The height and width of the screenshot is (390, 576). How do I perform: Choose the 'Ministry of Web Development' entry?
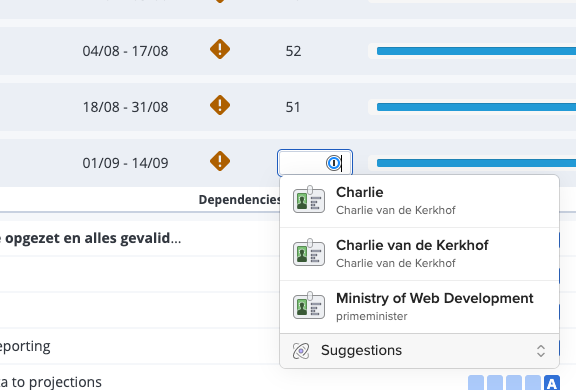[420, 307]
